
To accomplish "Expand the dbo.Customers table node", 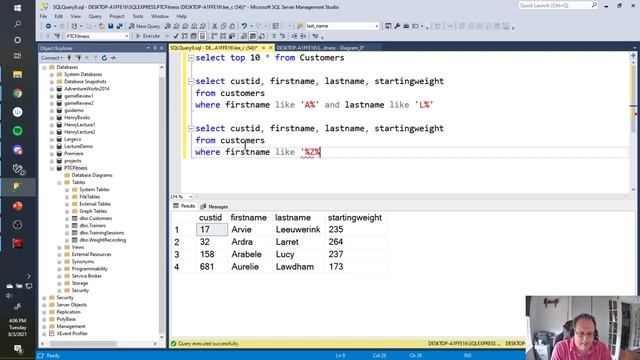I will [x=67, y=218].
